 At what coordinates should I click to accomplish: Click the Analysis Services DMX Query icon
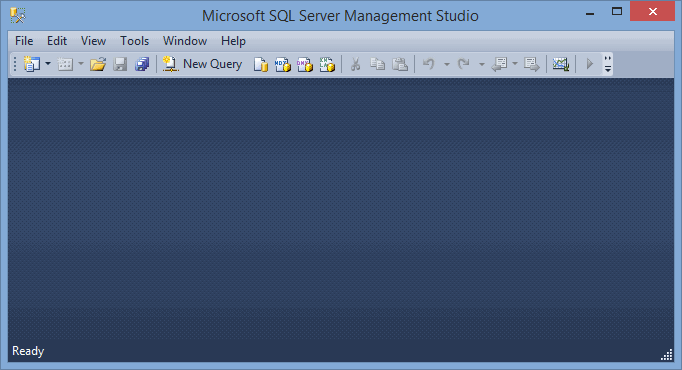tap(304, 64)
